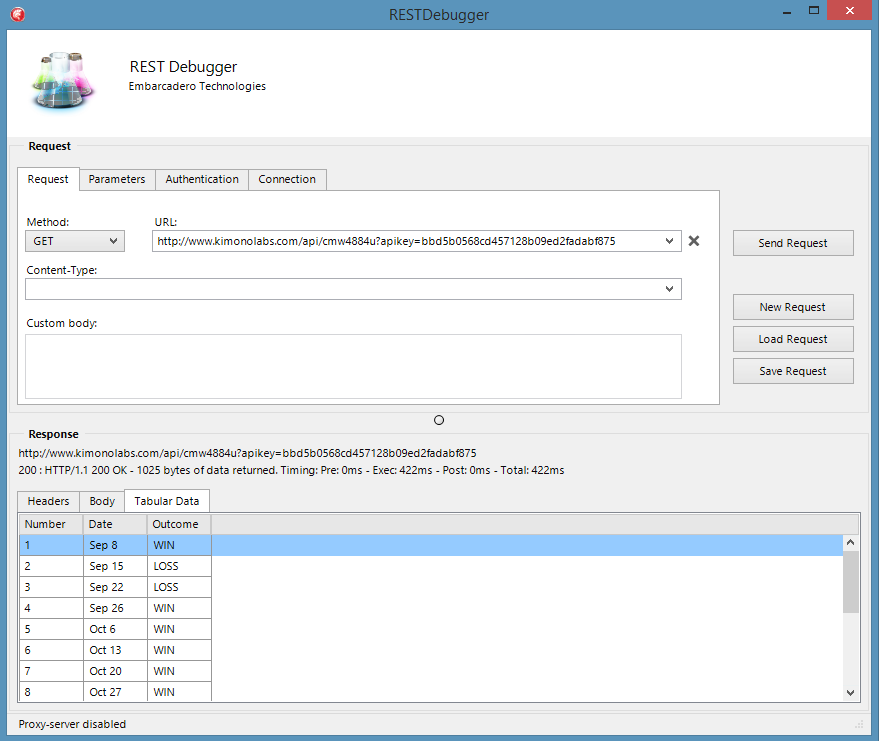The image size is (879, 741).
Task: Click inside the Custom body text area
Action: click(x=353, y=366)
